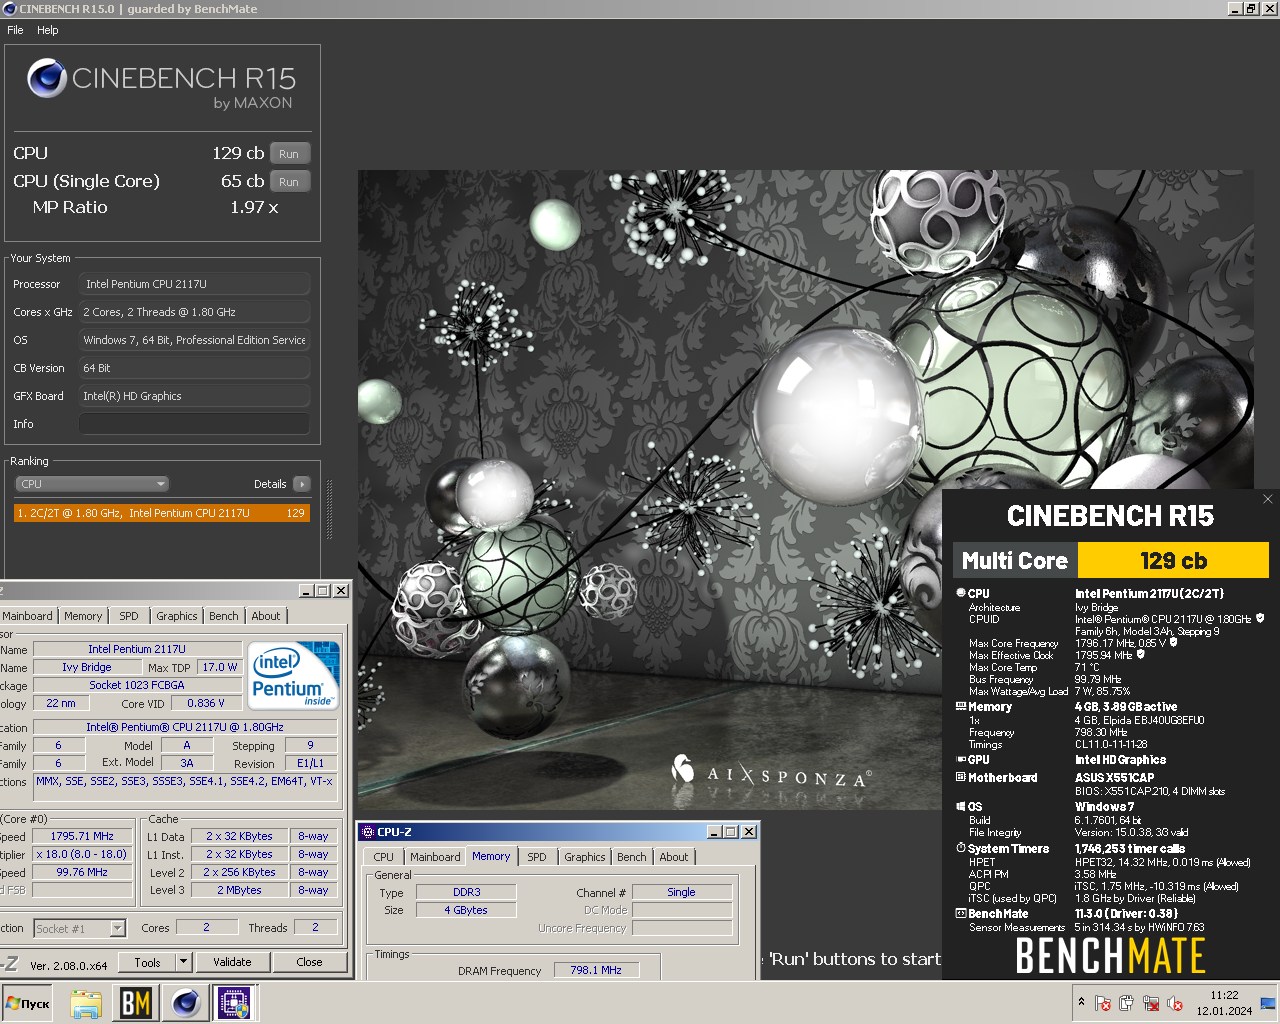
Task: Switch to Memory tab in left CPU-Z window
Action: pos(83,616)
